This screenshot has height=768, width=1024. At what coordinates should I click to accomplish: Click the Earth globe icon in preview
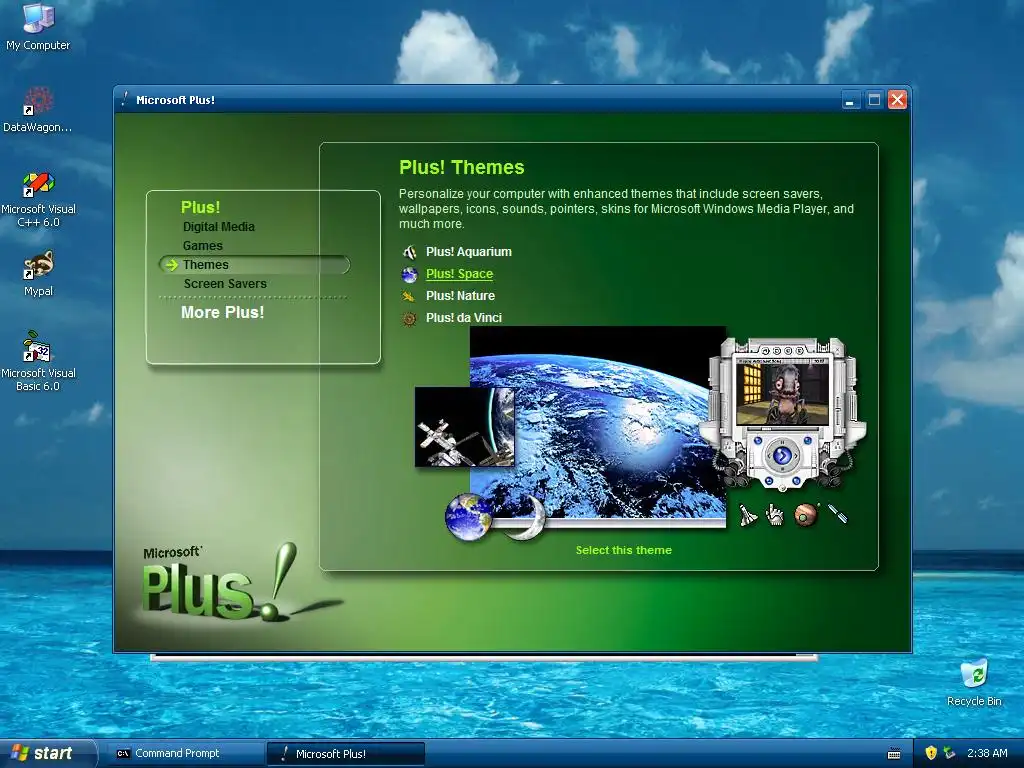pyautogui.click(x=468, y=517)
